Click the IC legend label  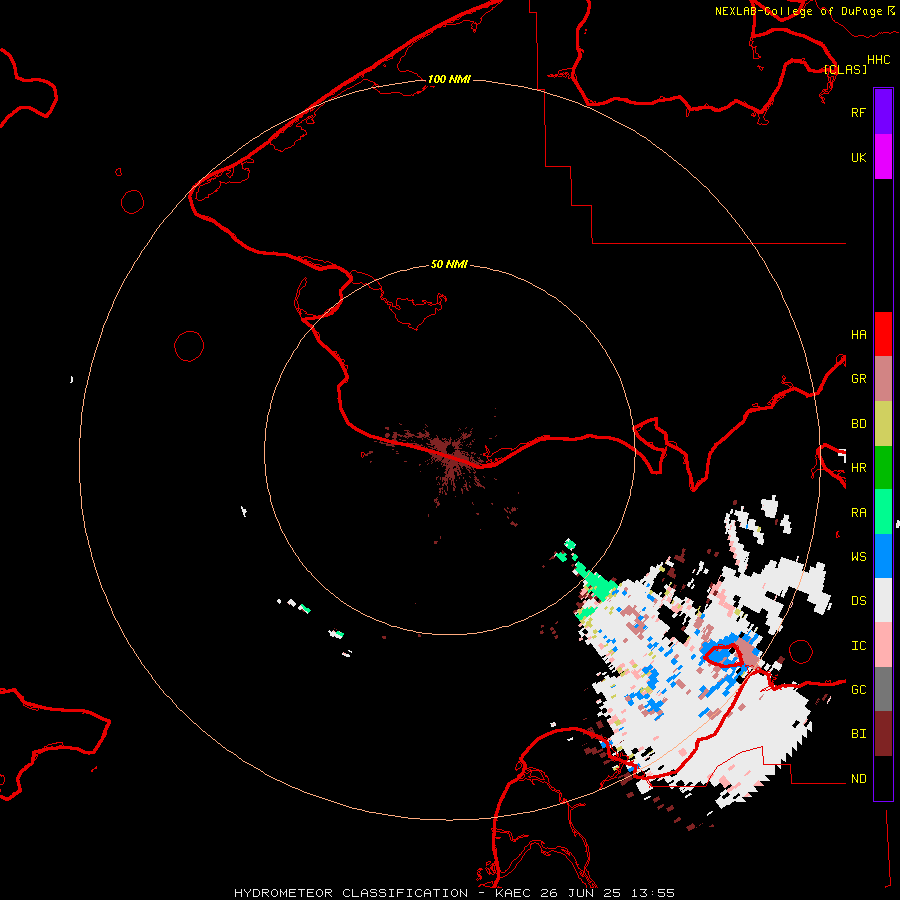point(858,646)
